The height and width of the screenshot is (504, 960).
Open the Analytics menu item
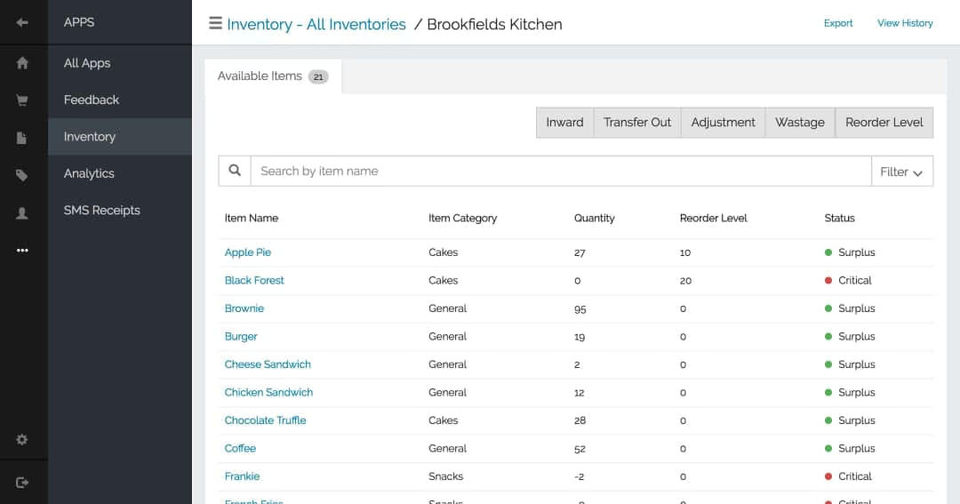pos(89,174)
